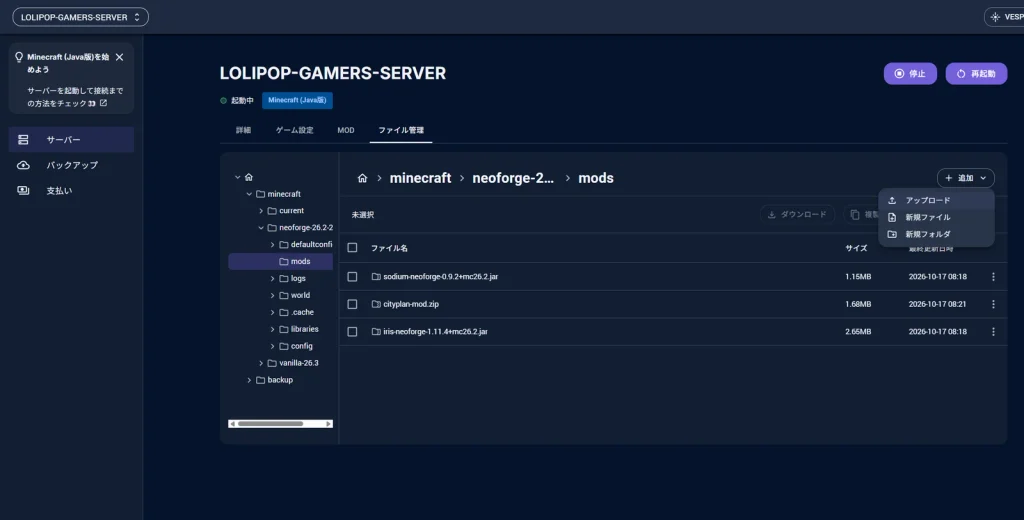Click the minecraft folder icon in tree
The height and width of the screenshot is (520, 1024).
coord(260,194)
